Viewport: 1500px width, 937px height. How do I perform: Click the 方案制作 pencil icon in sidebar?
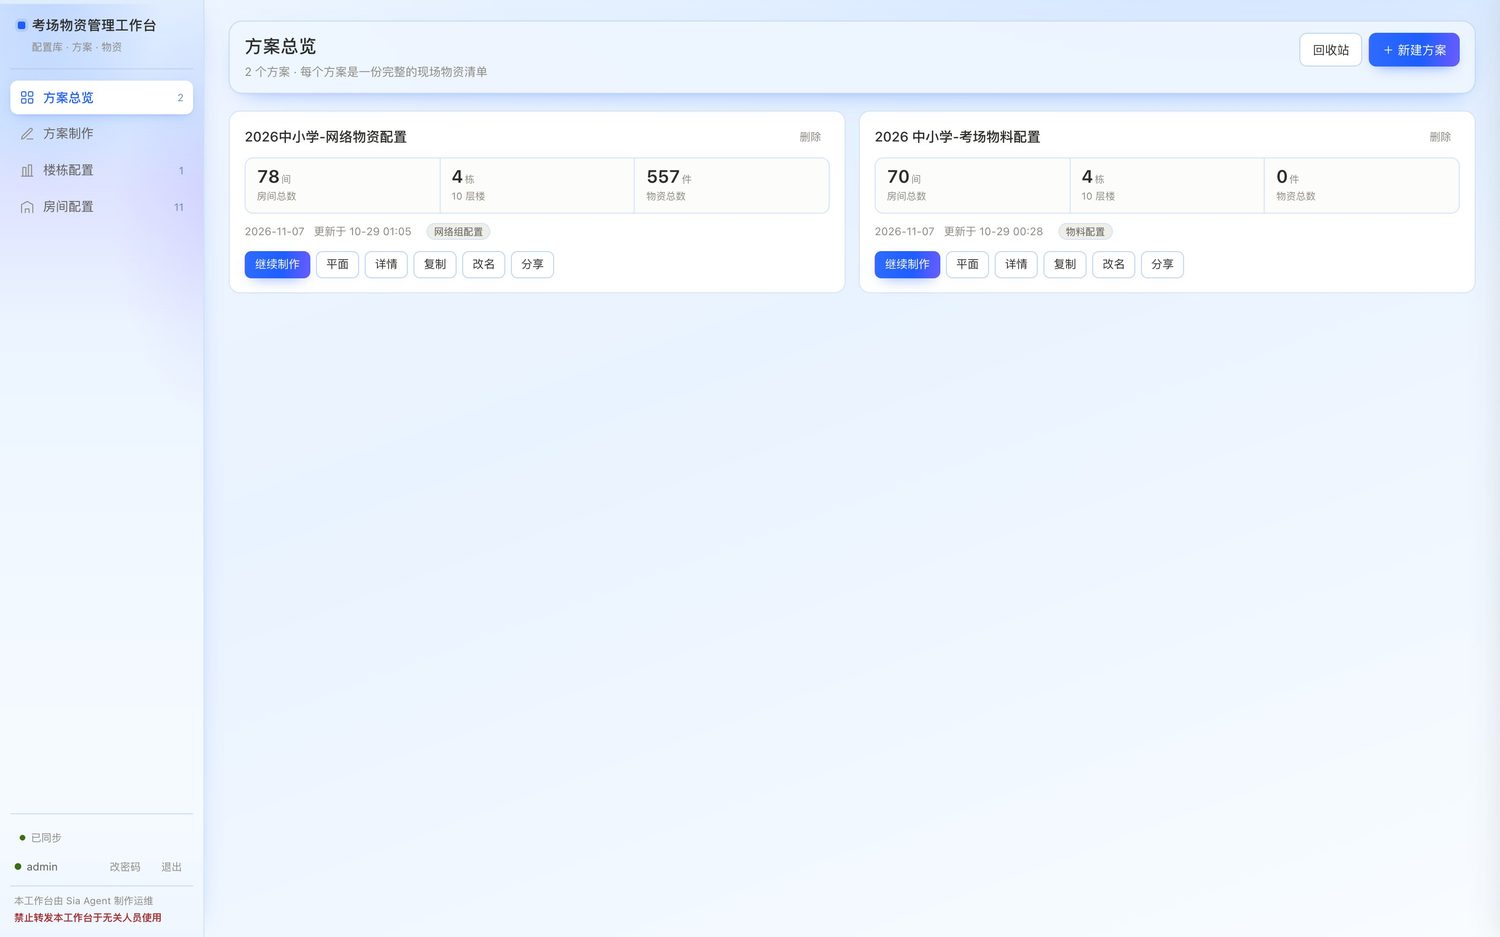[27, 134]
